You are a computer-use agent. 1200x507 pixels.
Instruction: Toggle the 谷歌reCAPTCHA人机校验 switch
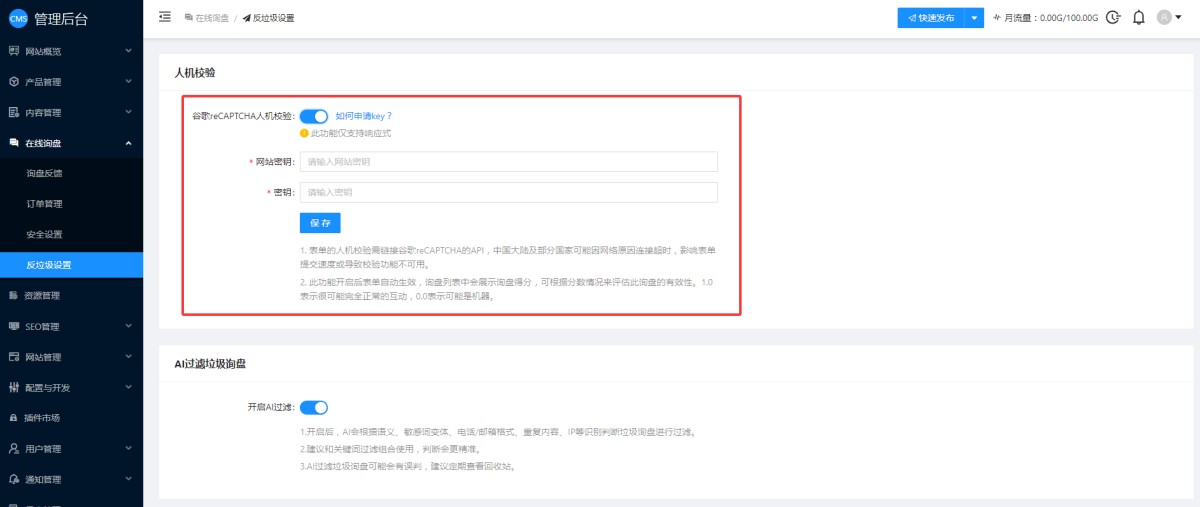coord(314,116)
